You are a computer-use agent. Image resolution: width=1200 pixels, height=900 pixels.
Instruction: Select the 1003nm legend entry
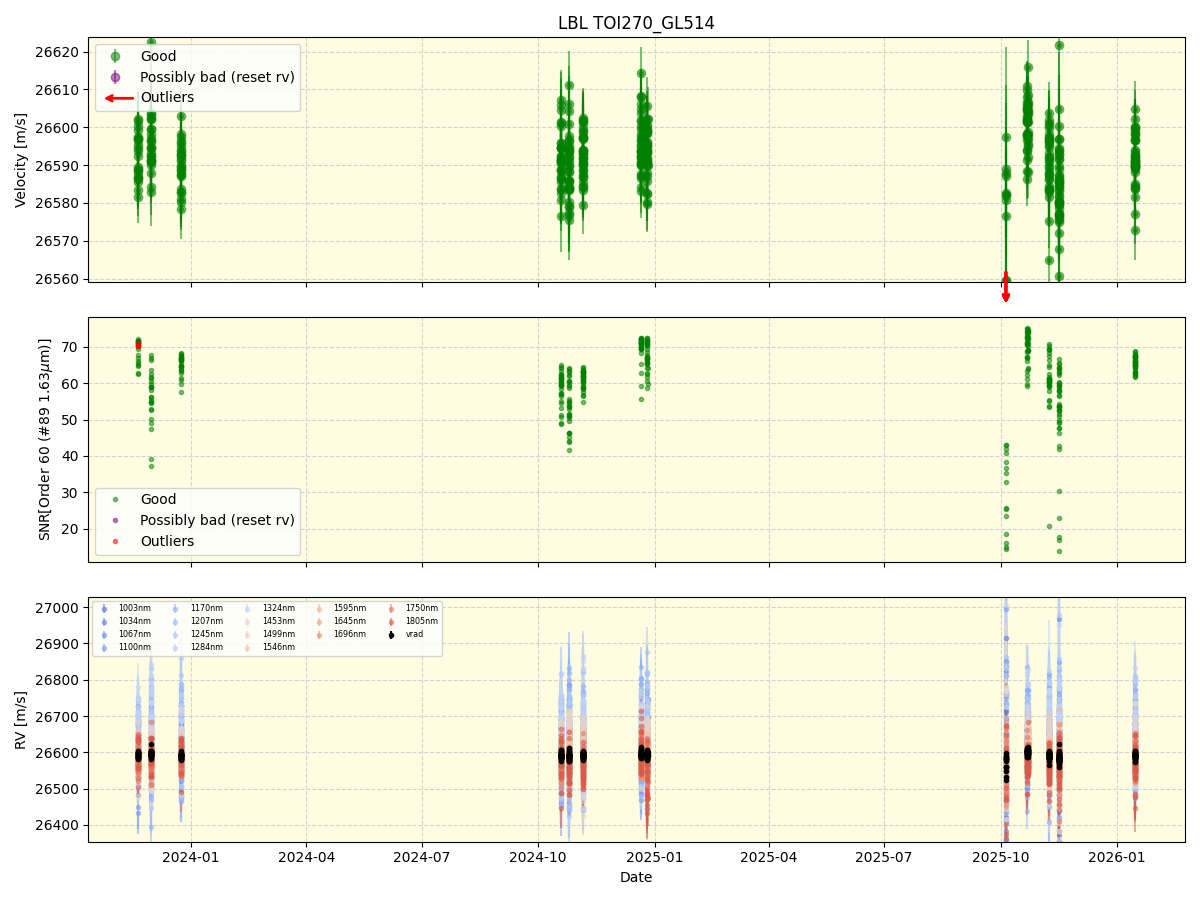coord(135,608)
